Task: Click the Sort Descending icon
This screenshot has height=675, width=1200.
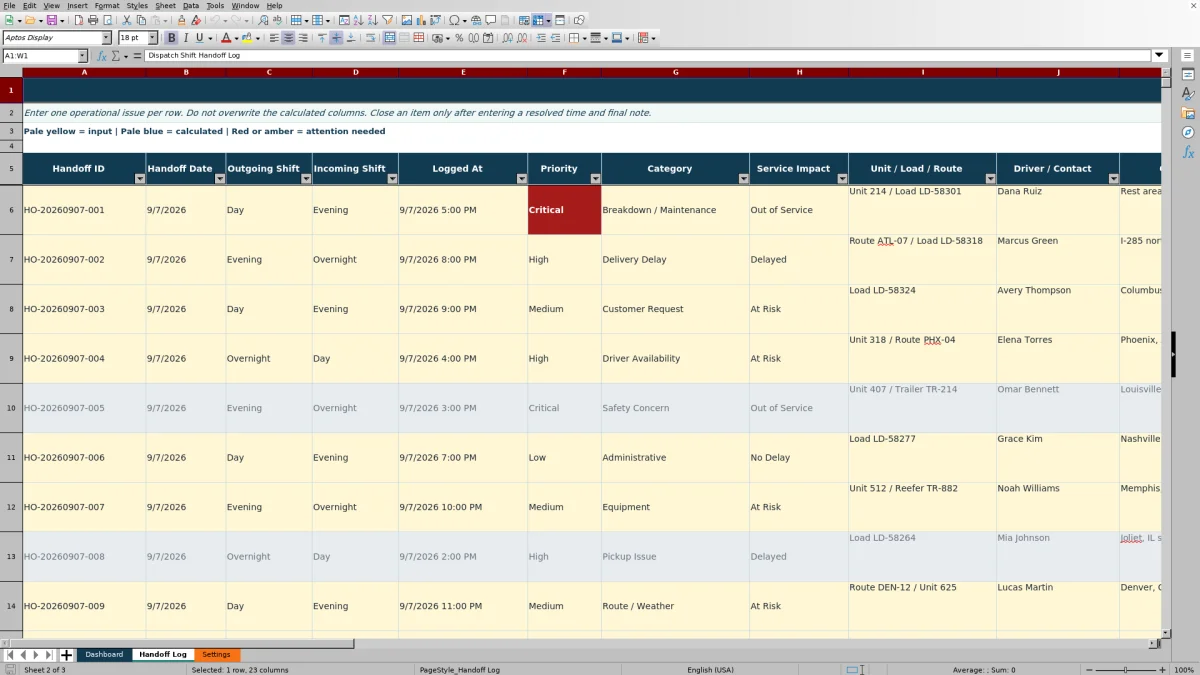Action: (x=372, y=20)
